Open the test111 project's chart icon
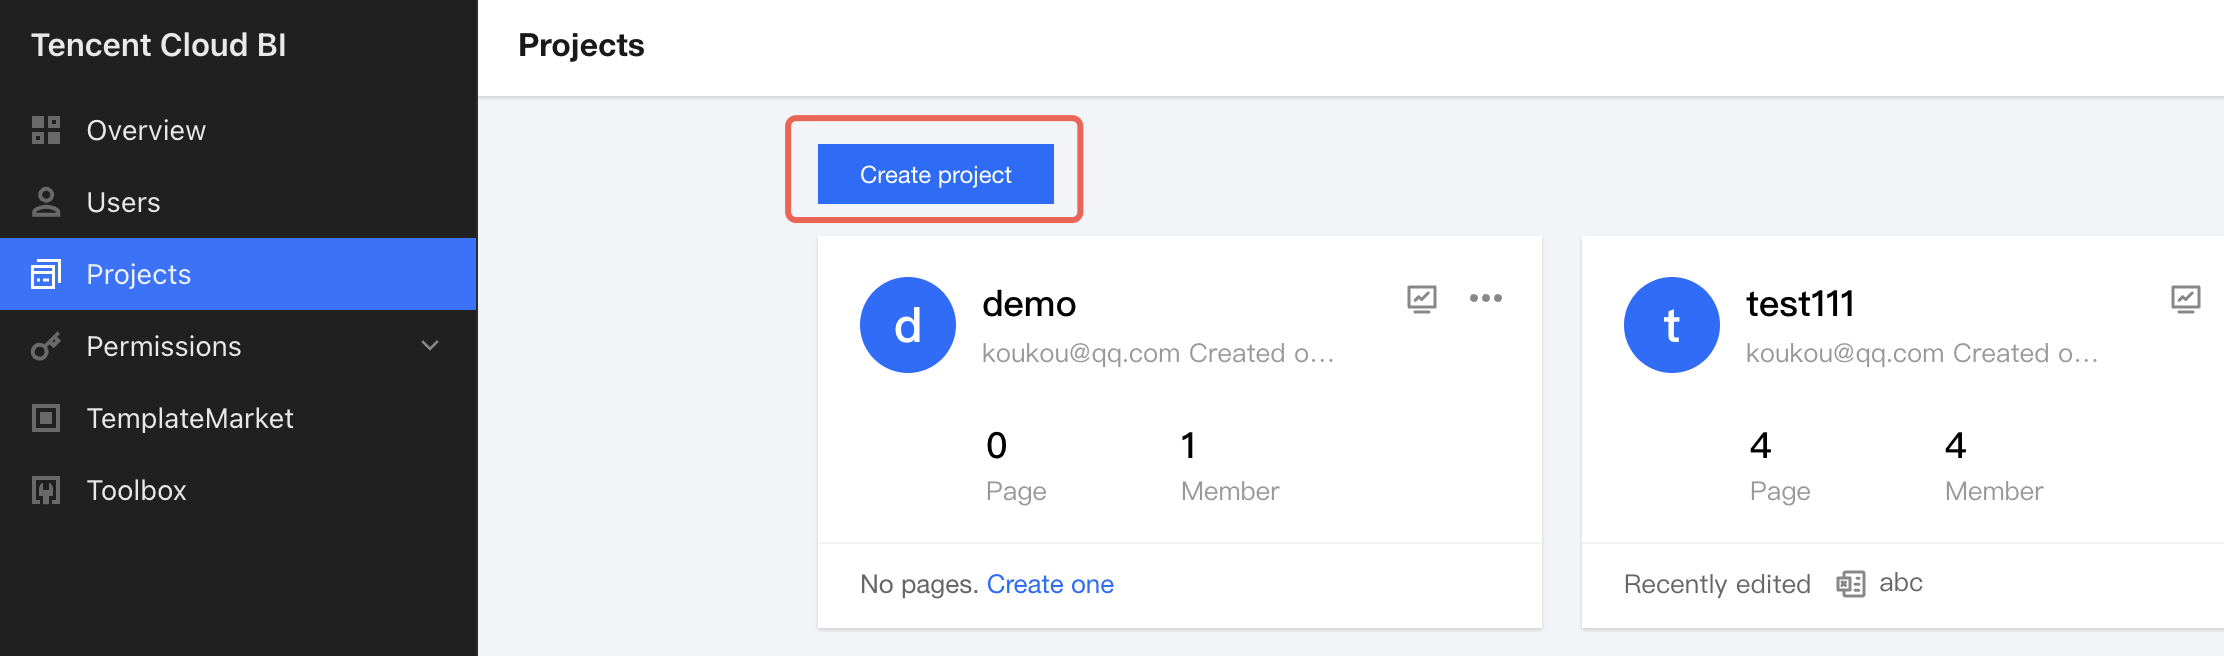Viewport: 2224px width, 656px height. tap(2185, 298)
